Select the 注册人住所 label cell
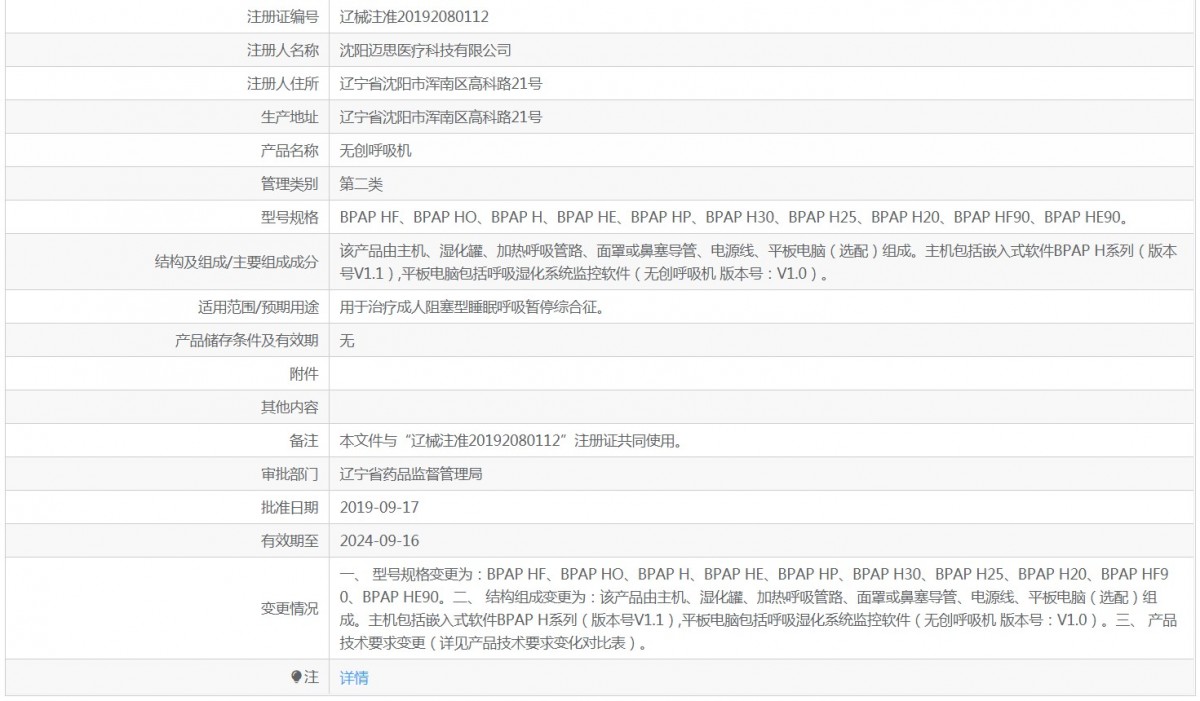Image resolution: width=1200 pixels, height=701 pixels. [x=166, y=84]
